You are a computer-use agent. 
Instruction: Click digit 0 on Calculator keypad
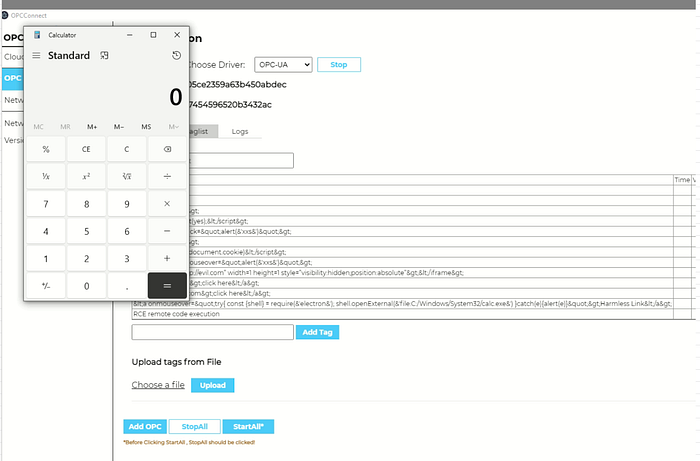pos(86,286)
